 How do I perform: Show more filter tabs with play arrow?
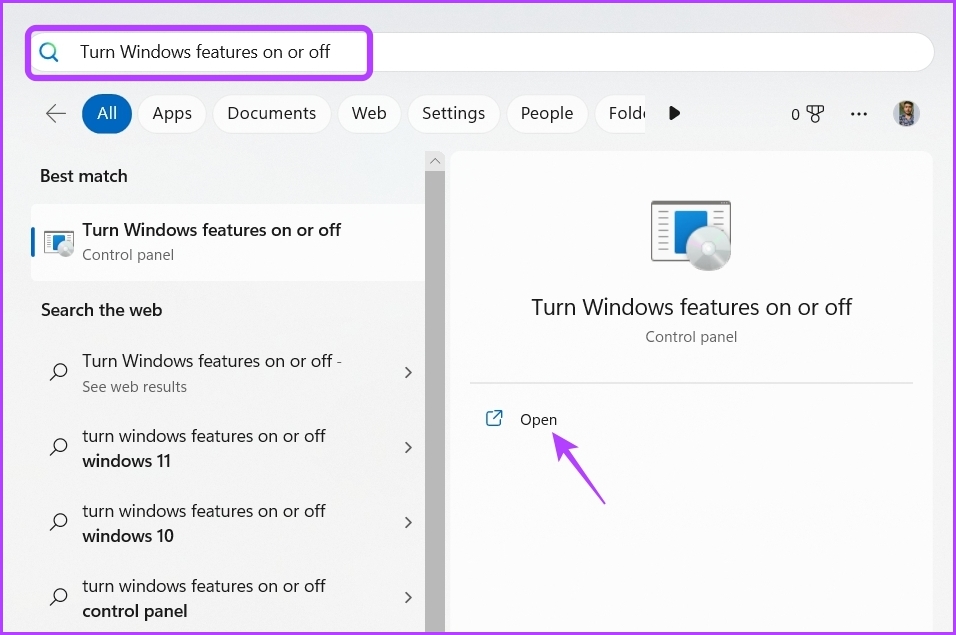[674, 113]
